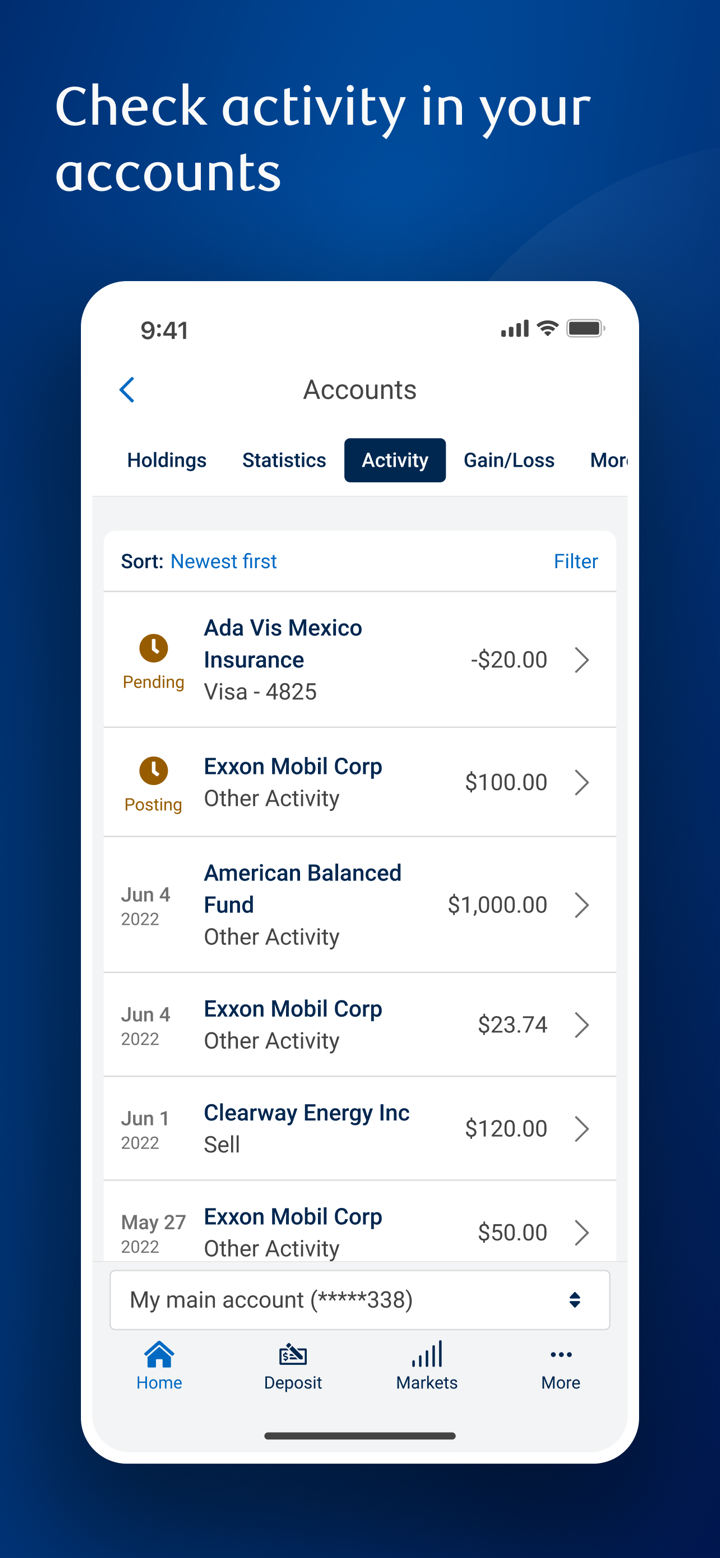Expand American Balanced Fund transaction chevron
Viewport: 720px width, 1558px height.
point(582,905)
